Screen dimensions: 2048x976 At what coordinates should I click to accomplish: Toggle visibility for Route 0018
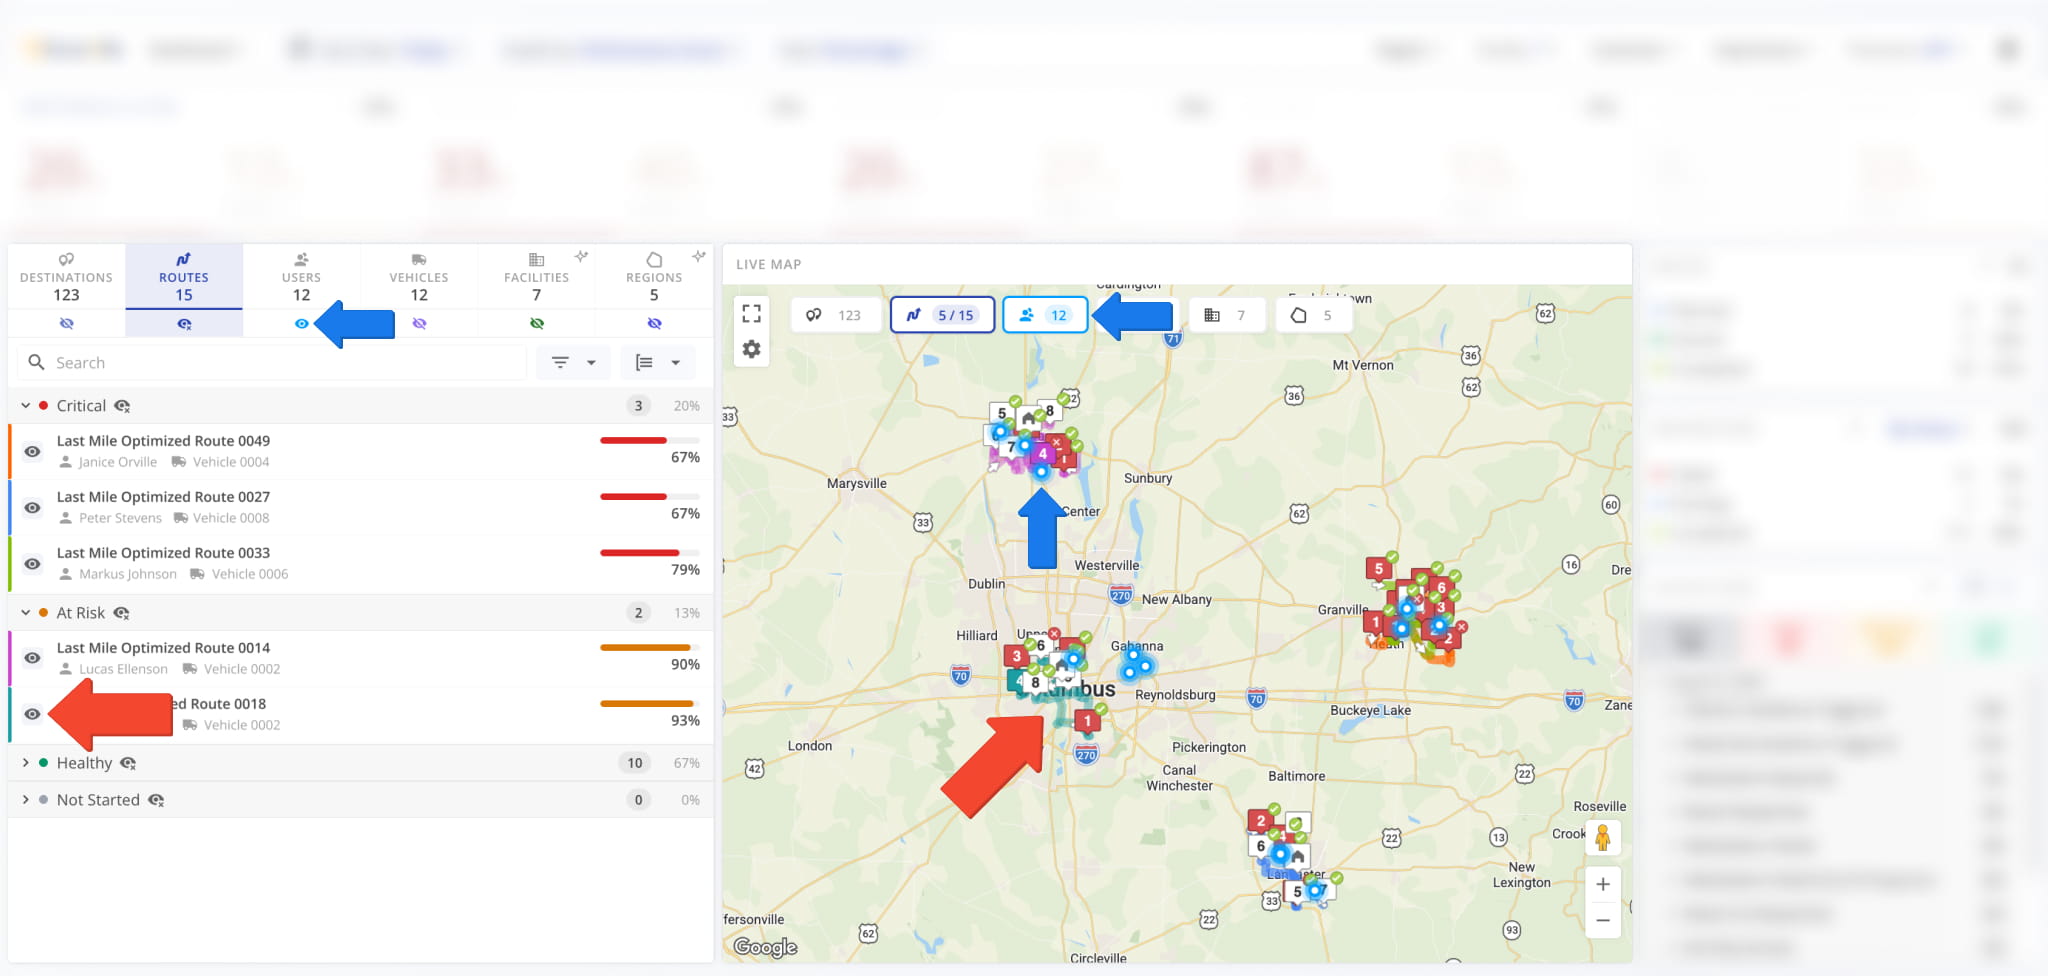pos(32,714)
